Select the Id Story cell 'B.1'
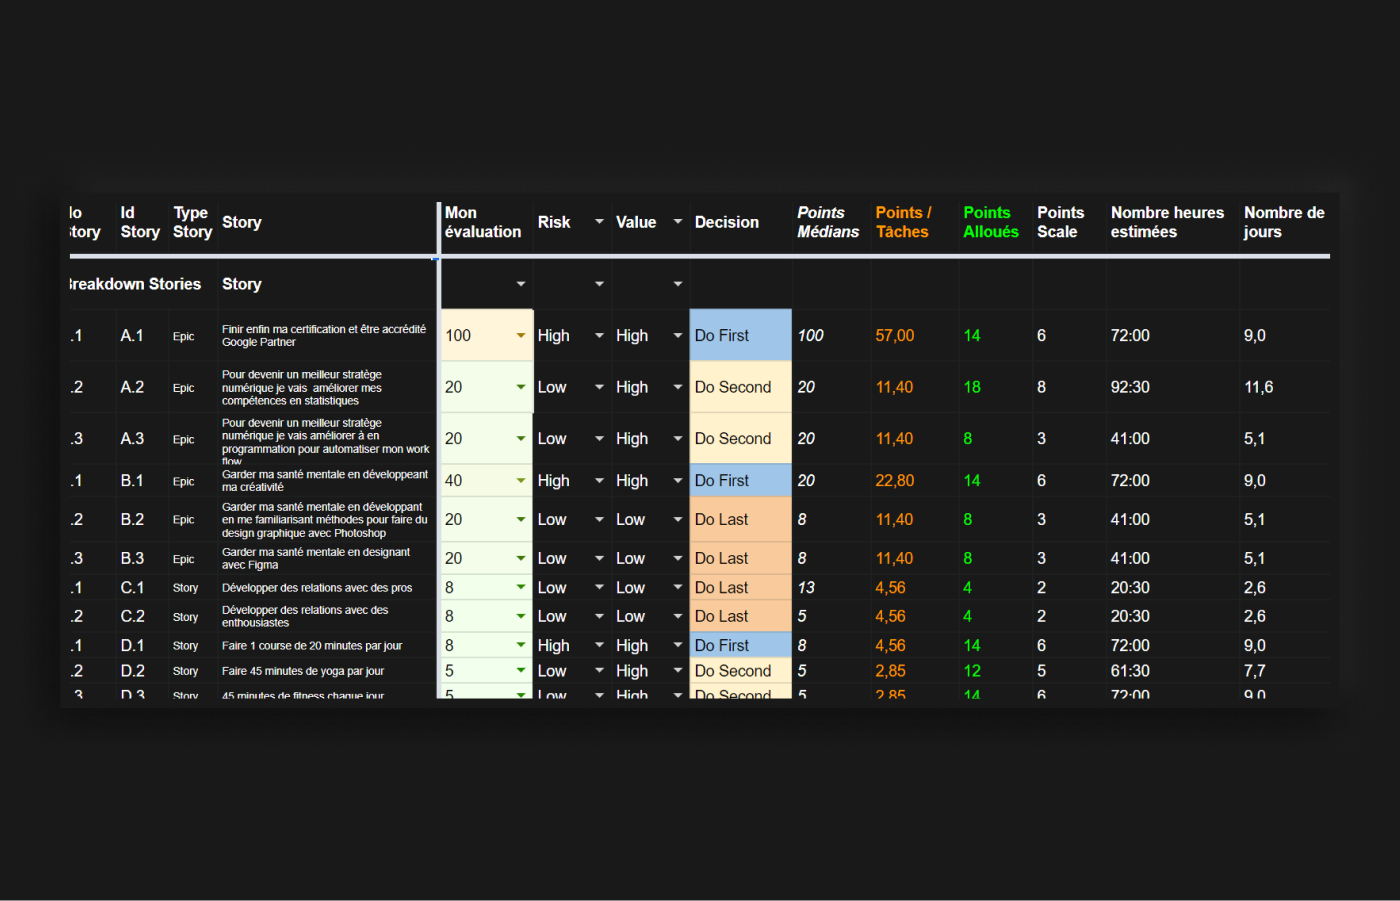The image size is (1400, 901). click(x=132, y=481)
